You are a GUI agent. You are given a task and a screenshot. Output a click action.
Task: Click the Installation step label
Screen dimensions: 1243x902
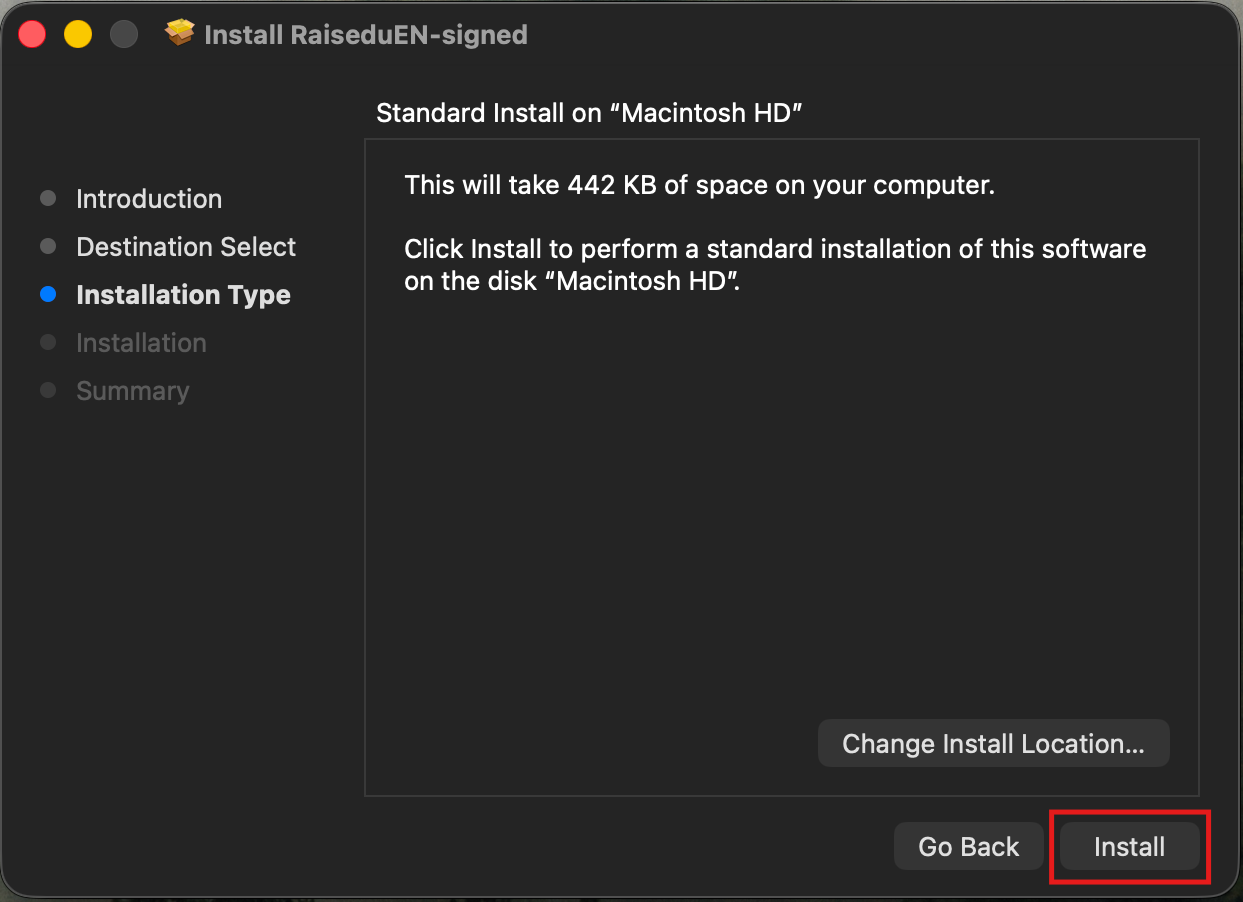tap(141, 343)
